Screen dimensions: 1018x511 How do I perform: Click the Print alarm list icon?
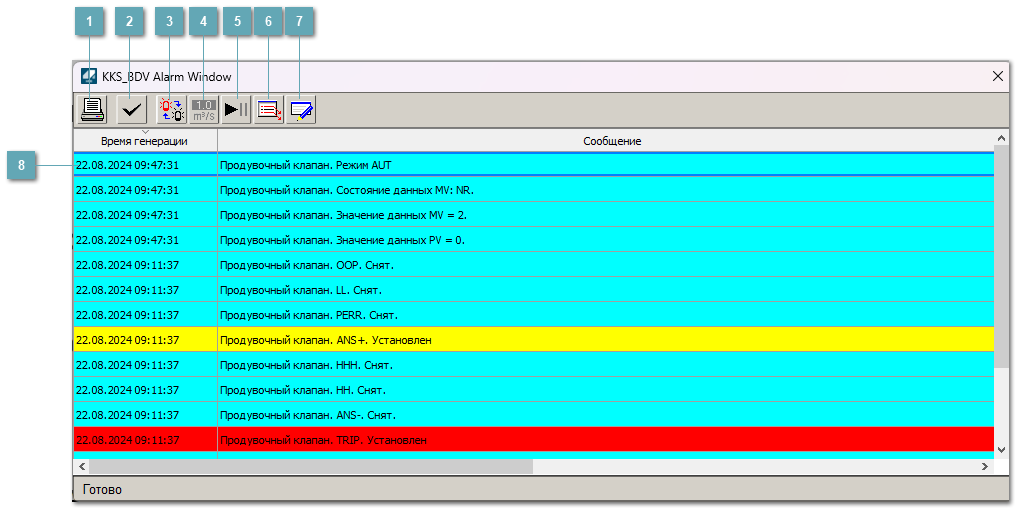pyautogui.click(x=93, y=110)
